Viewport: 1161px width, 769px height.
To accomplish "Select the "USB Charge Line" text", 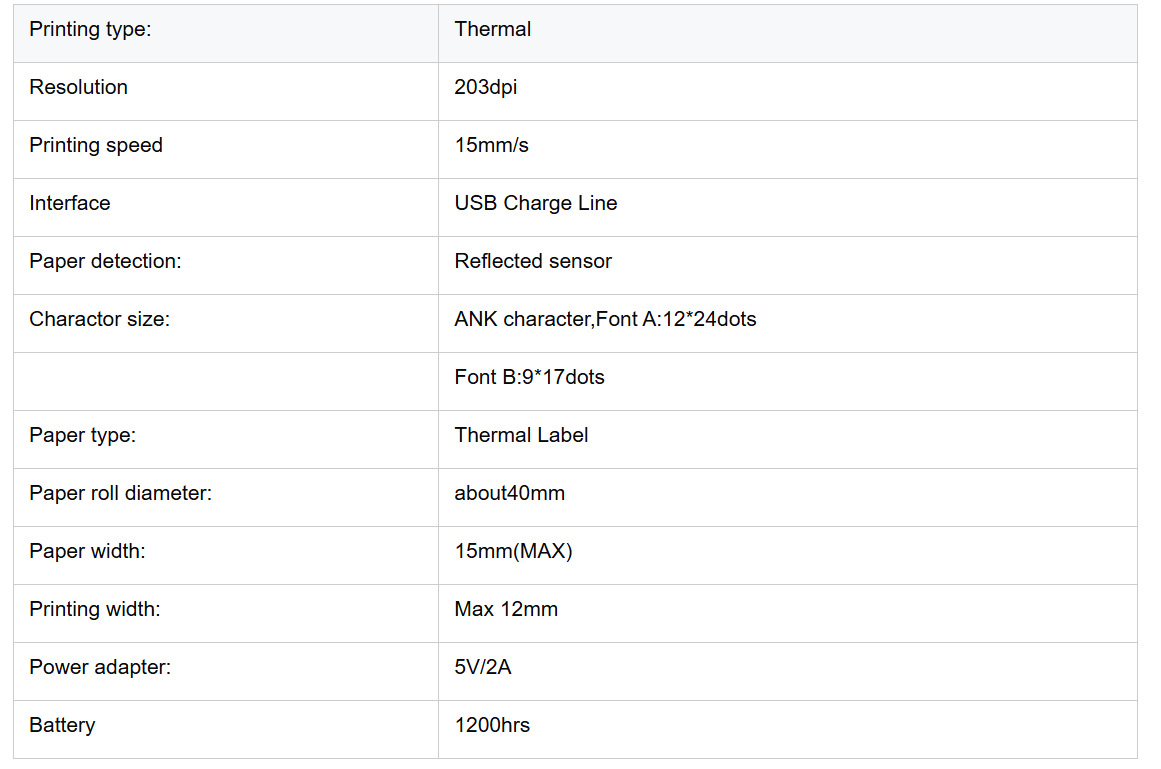I will point(536,203).
